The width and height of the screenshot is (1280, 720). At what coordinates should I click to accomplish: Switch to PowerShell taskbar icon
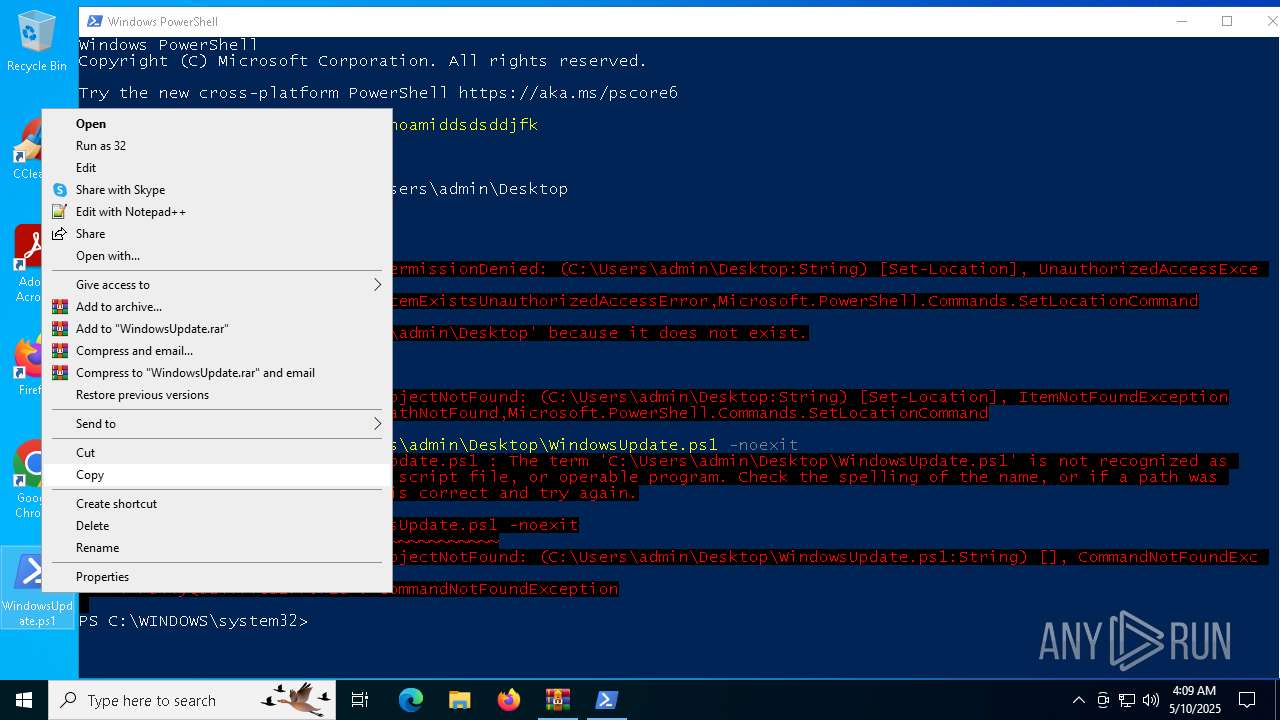(x=606, y=700)
